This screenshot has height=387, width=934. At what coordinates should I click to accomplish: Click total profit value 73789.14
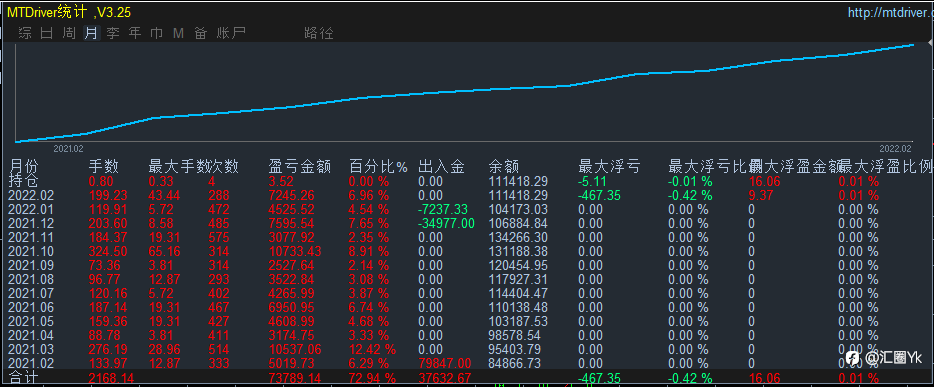pyautogui.click(x=295, y=377)
